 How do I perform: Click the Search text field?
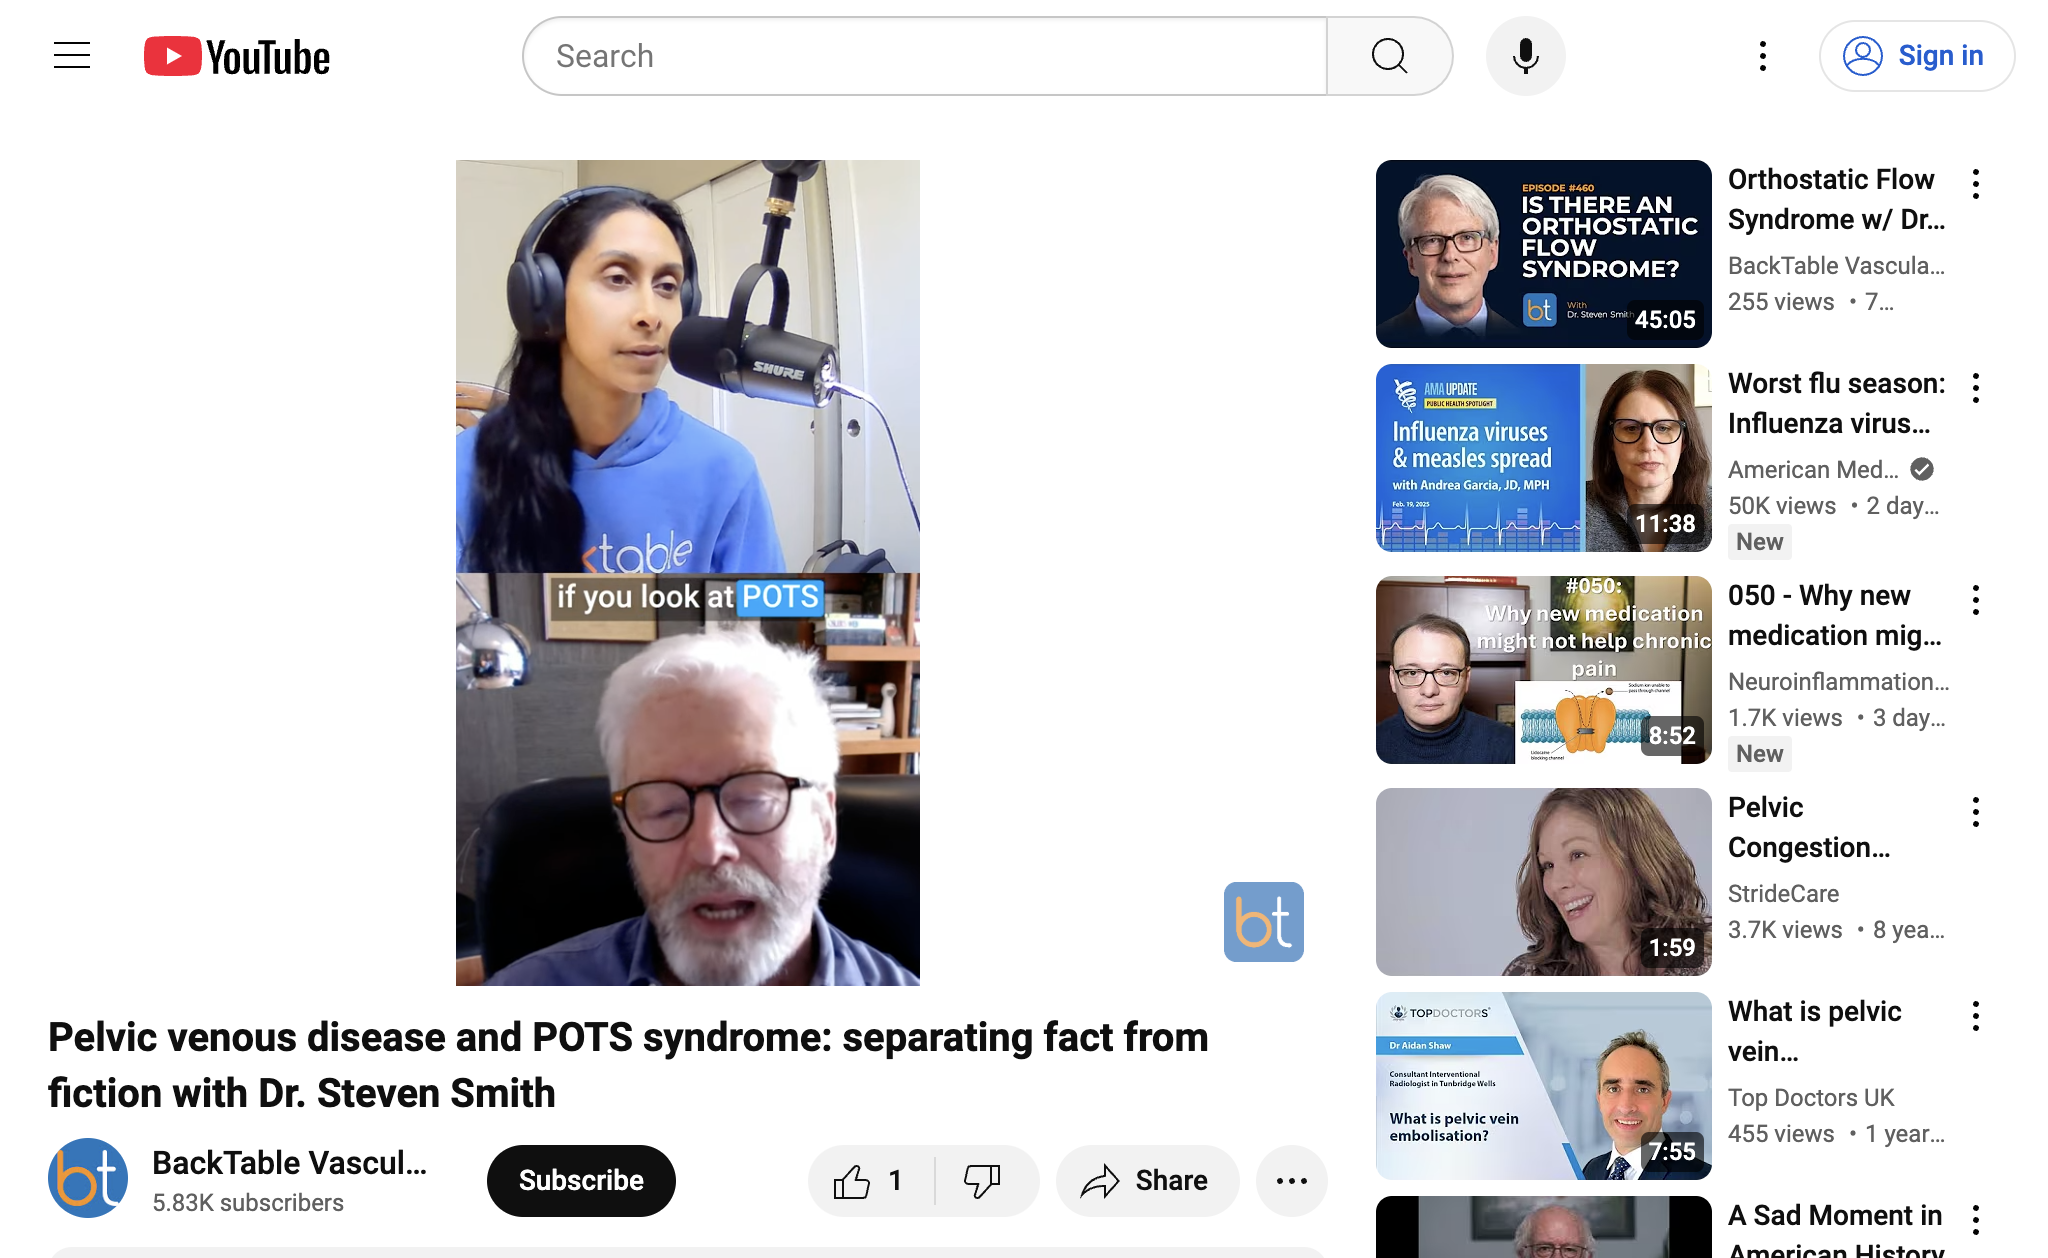[x=925, y=56]
